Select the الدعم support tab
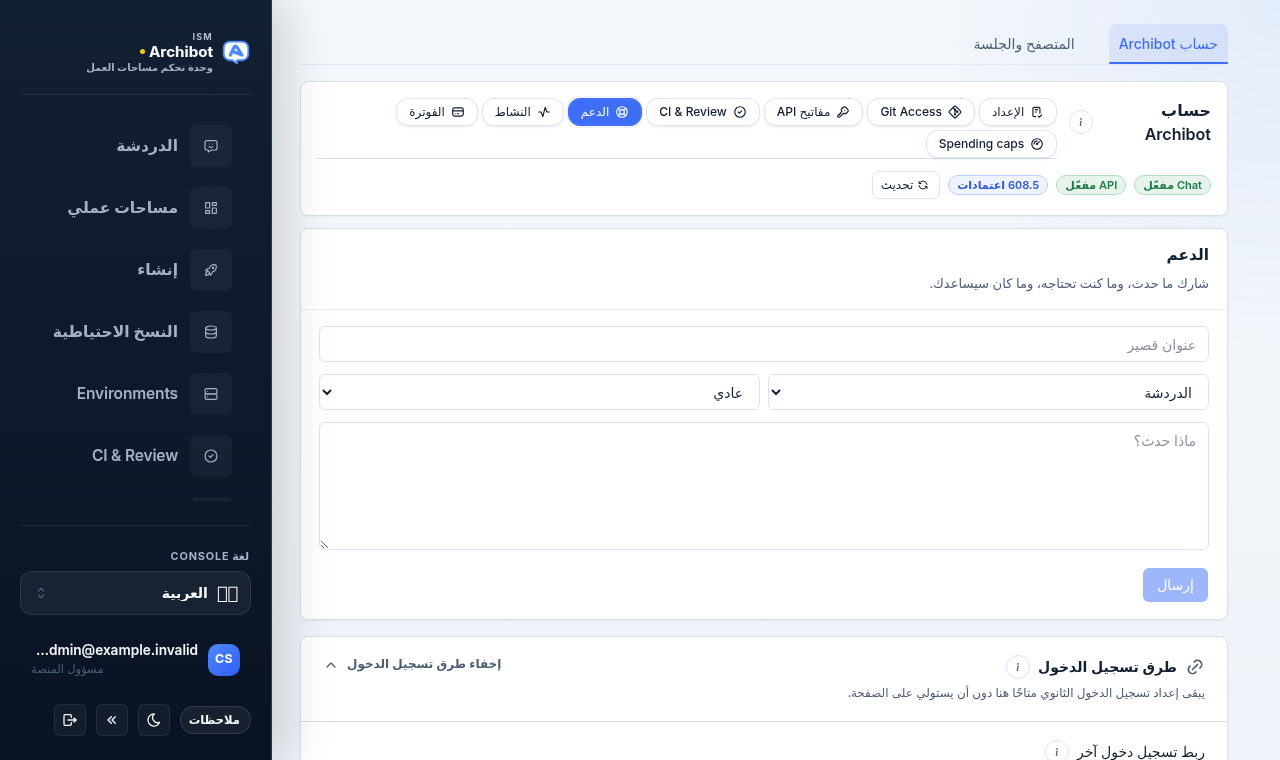The image size is (1280, 760). (605, 112)
